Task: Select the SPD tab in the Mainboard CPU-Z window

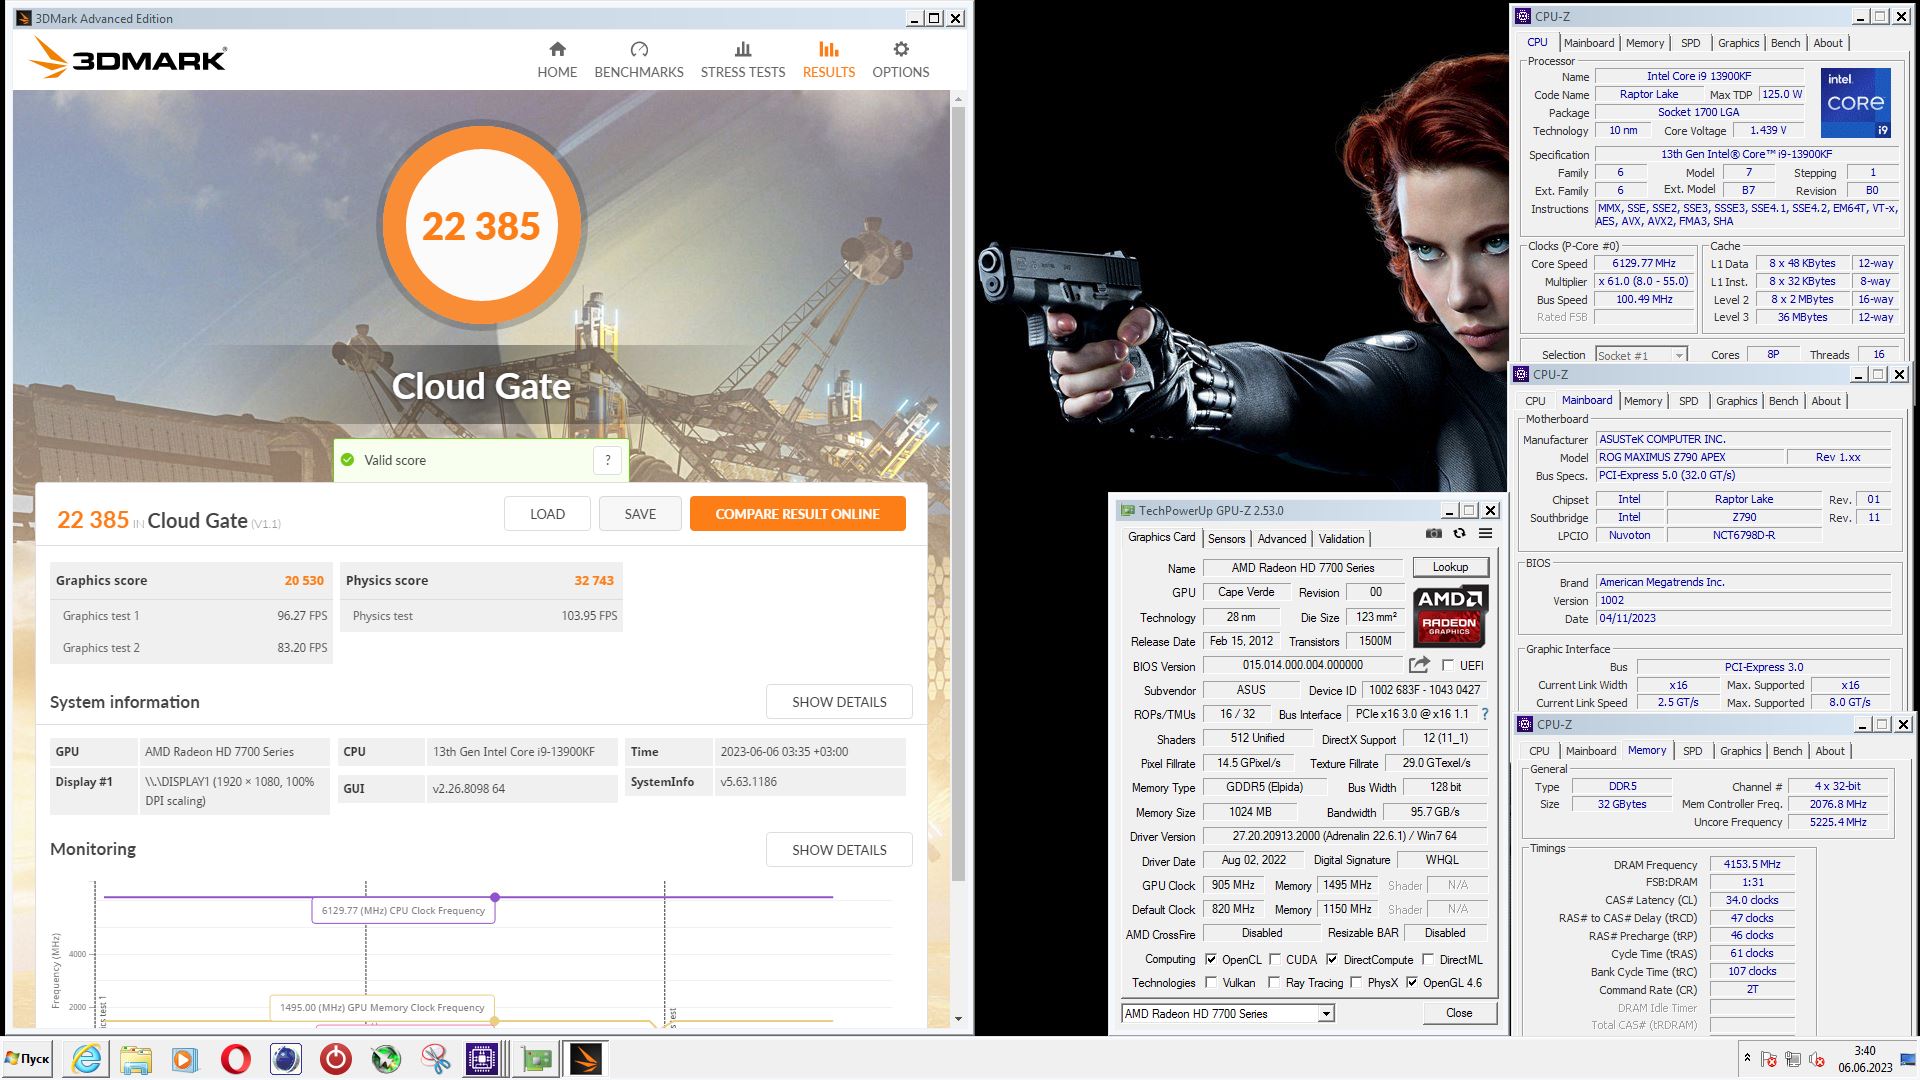Action: pyautogui.click(x=1688, y=401)
